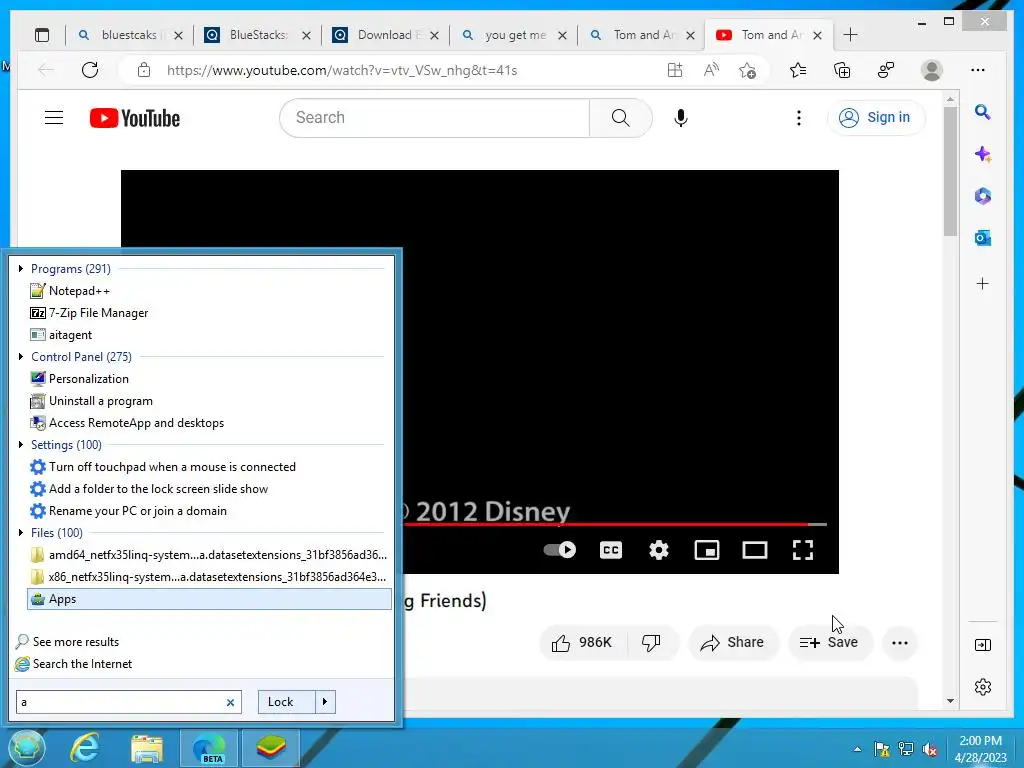Open Microsoft 365 sidebar icon
Screen dimensions: 1024x768
tap(982, 196)
